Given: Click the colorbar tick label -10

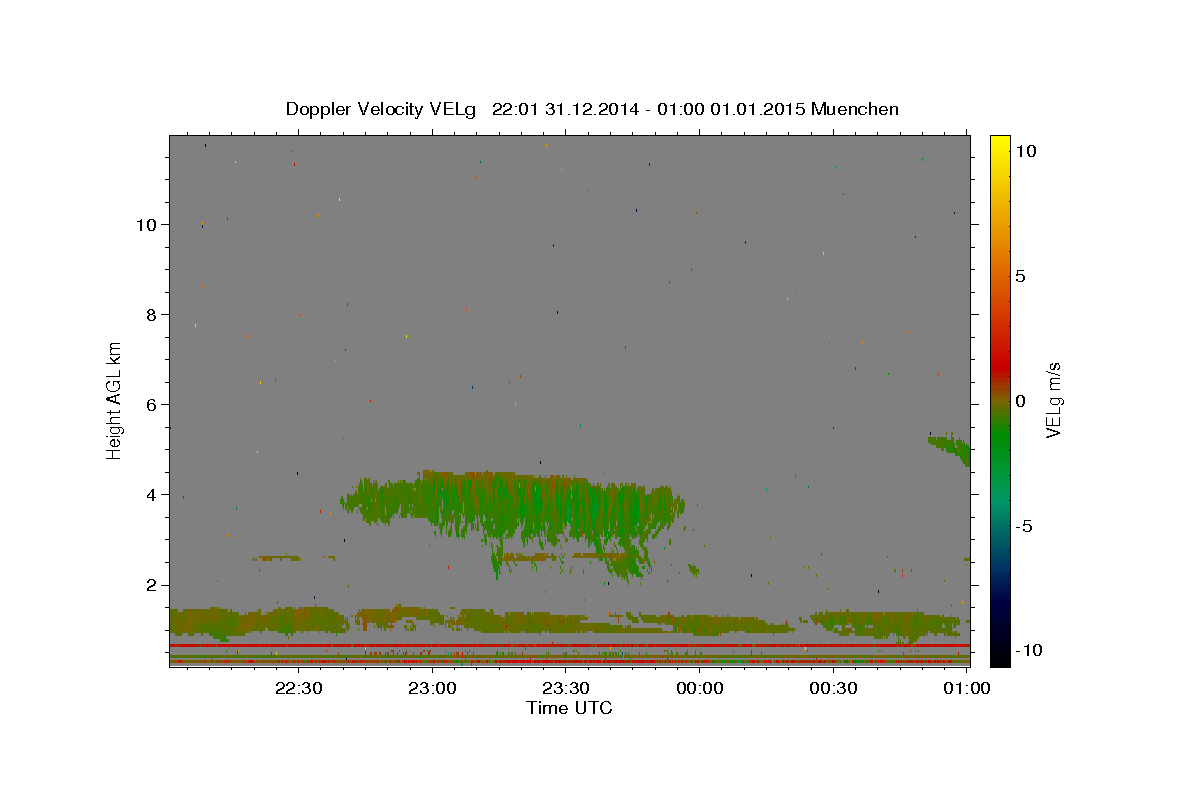Looking at the screenshot, I should tap(1030, 650).
